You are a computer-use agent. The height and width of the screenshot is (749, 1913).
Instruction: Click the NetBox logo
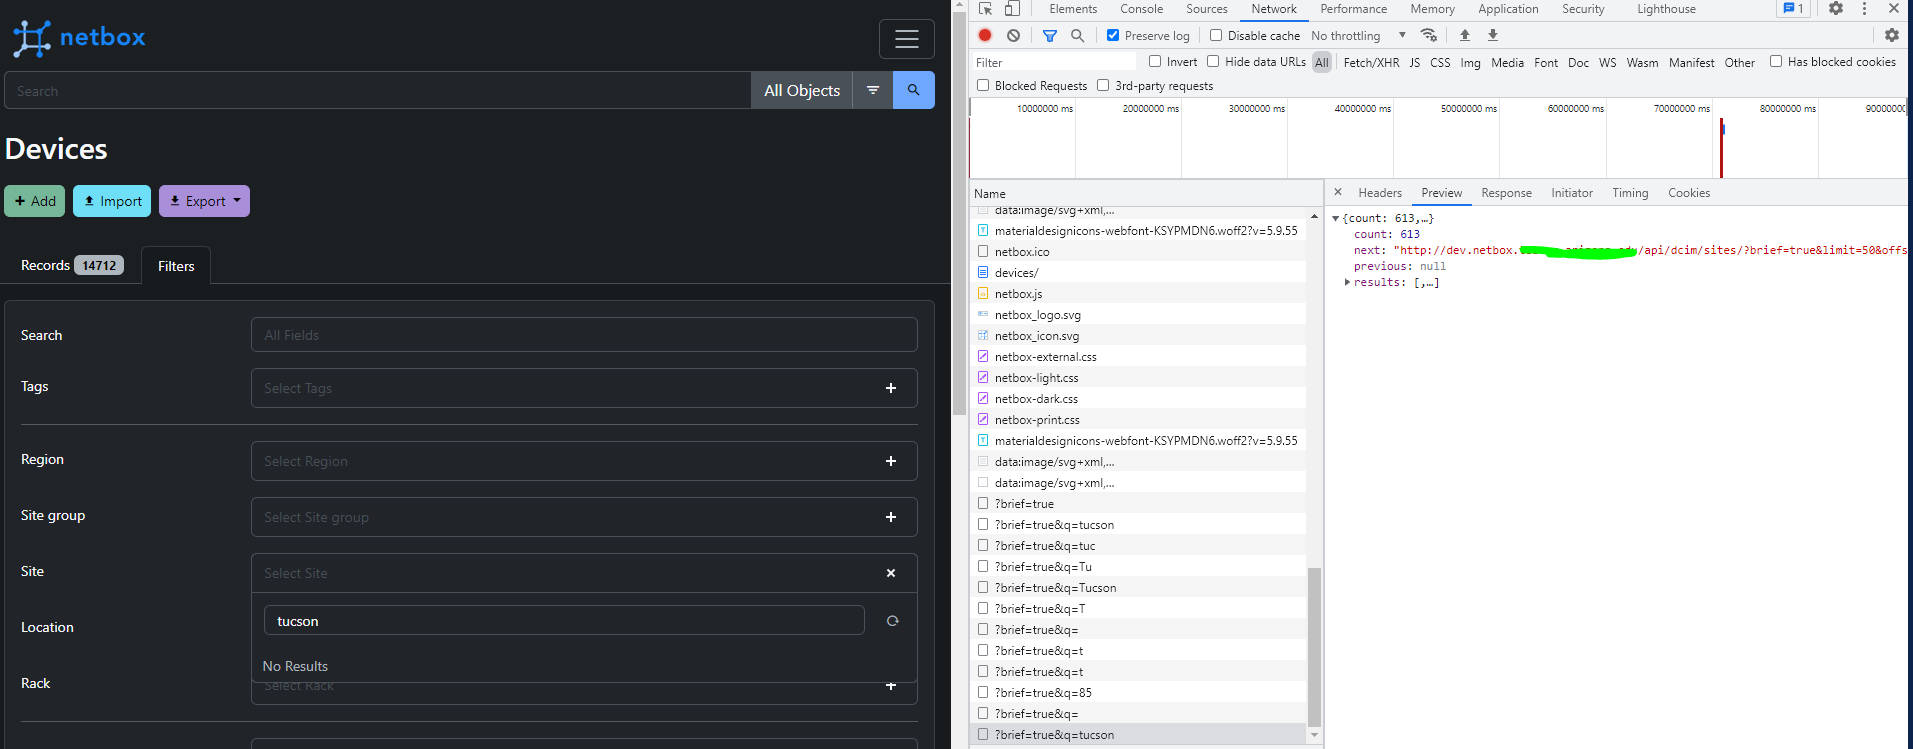tap(79, 38)
